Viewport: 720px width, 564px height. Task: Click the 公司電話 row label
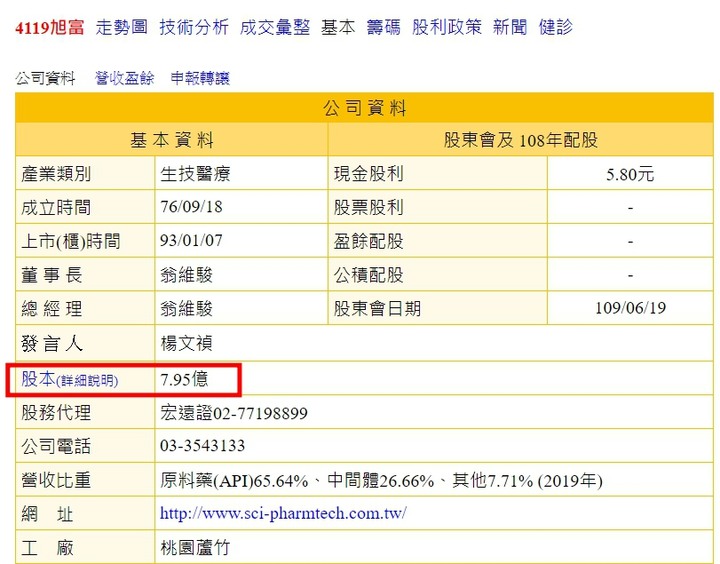point(56,446)
